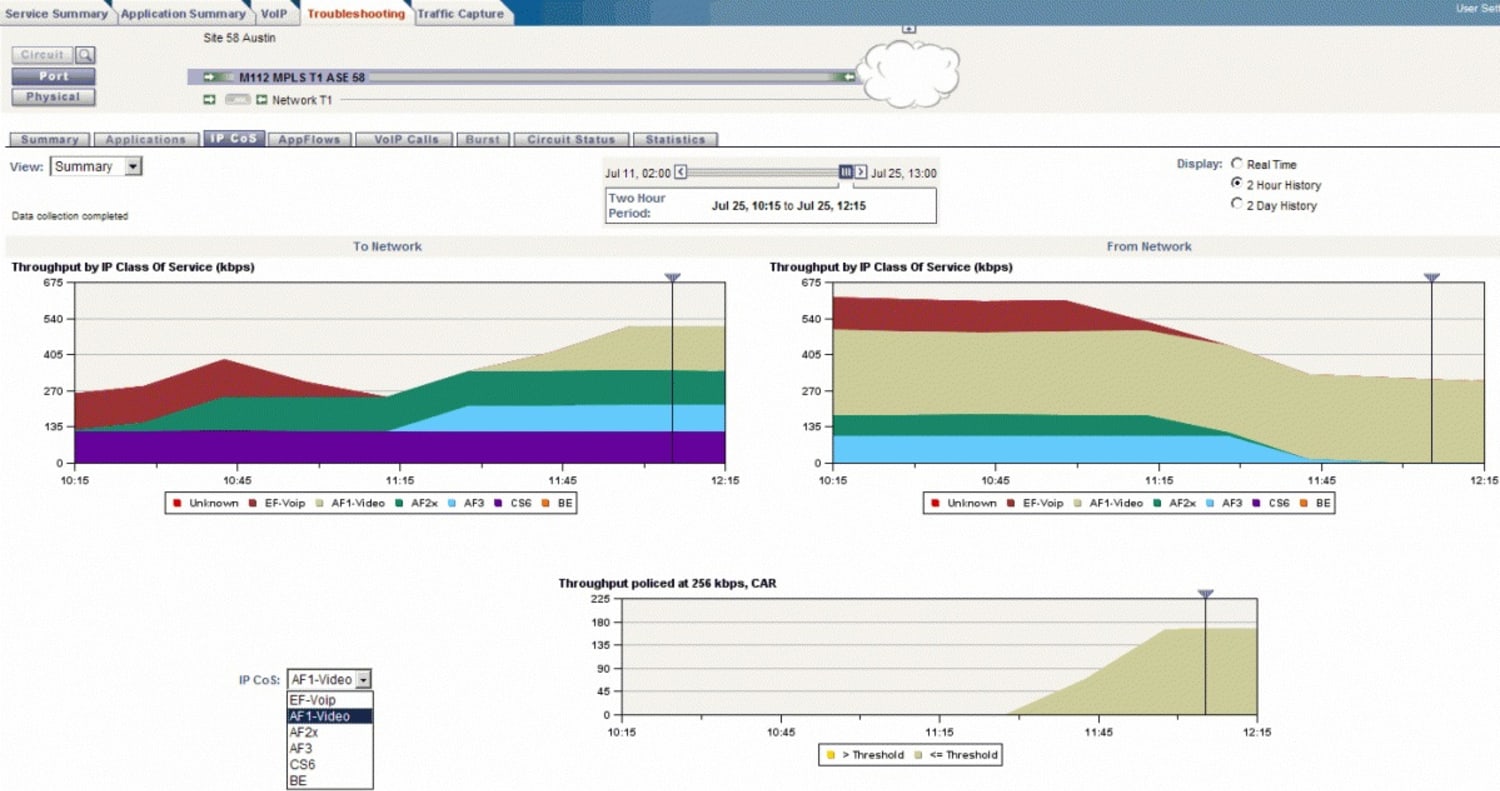Image resolution: width=1500 pixels, height=791 pixels.
Task: Click the time range slider handle
Action: (x=845, y=172)
